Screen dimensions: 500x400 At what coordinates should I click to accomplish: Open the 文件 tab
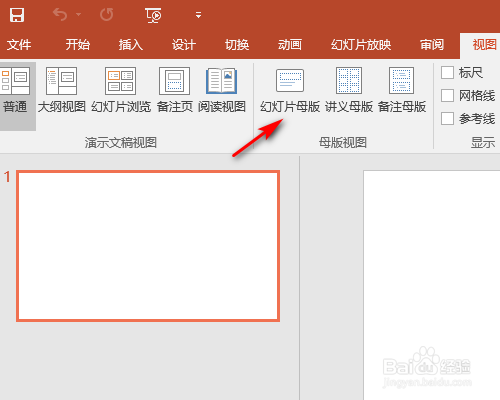pyautogui.click(x=19, y=44)
